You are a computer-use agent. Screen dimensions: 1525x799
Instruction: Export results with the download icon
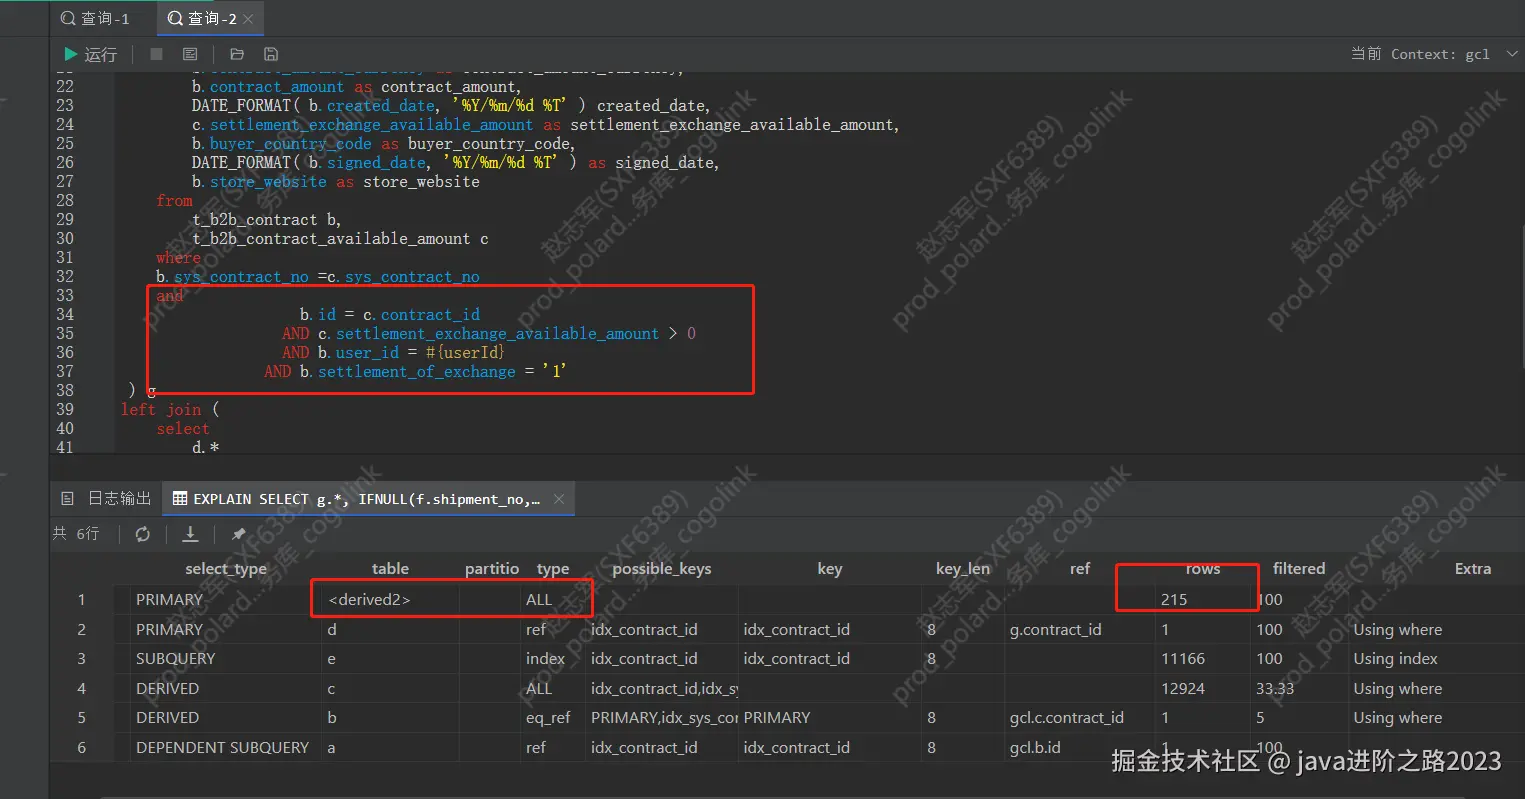(190, 534)
